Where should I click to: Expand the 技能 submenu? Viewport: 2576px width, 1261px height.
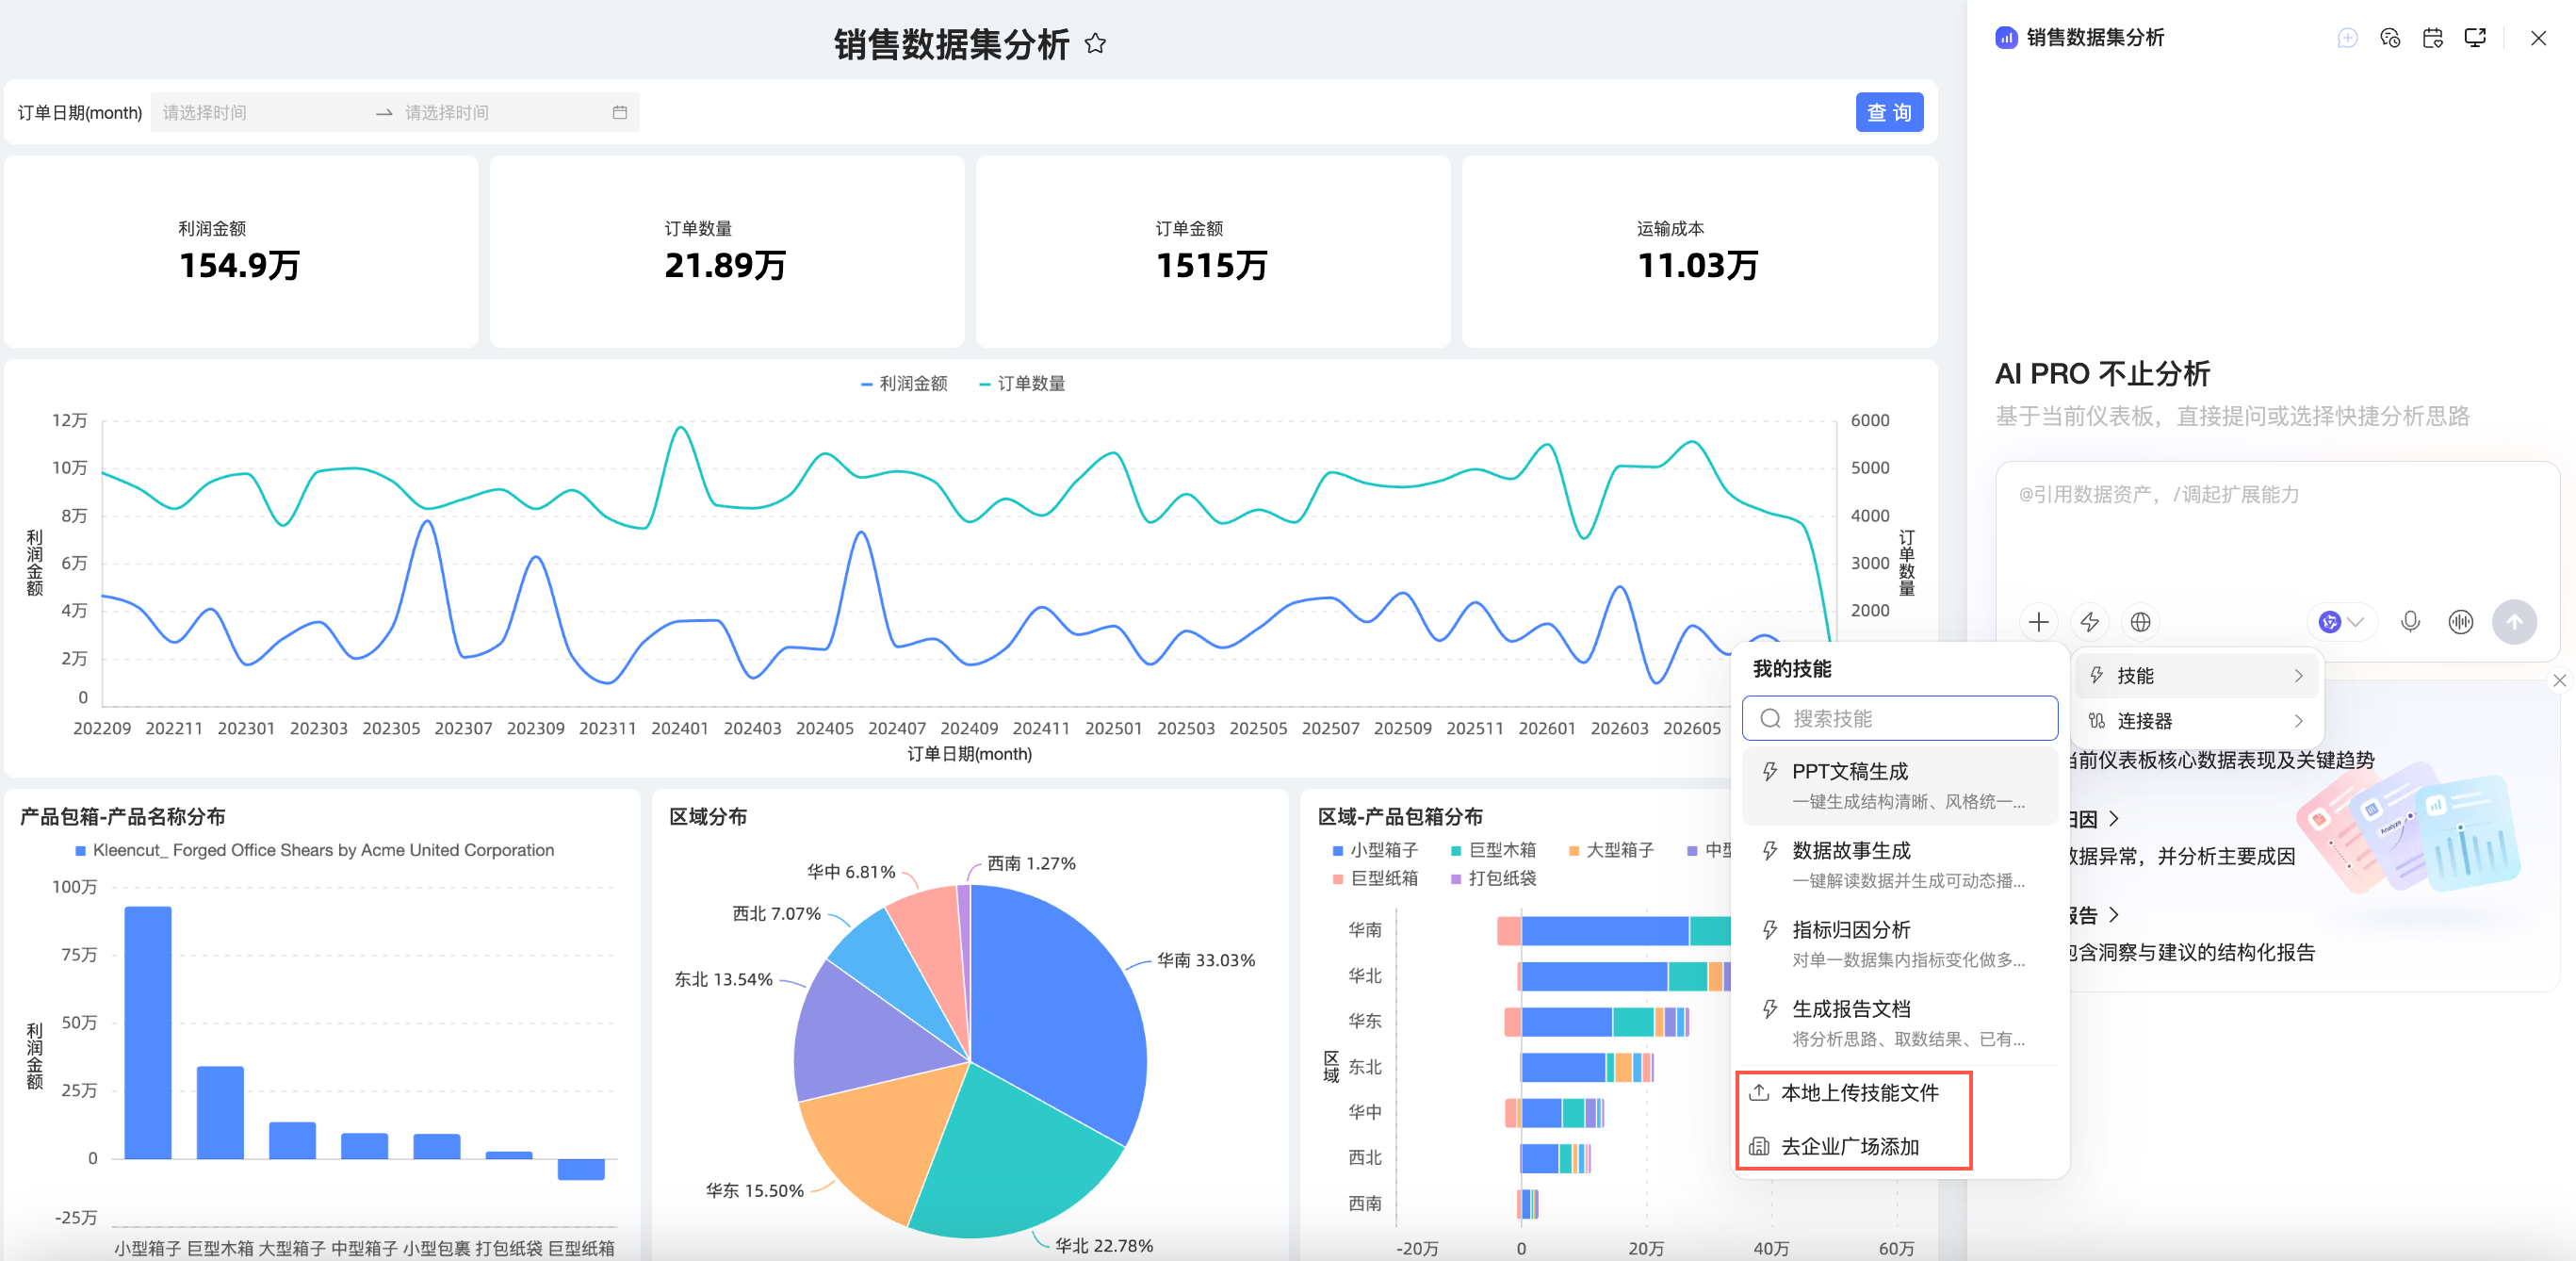click(x=2199, y=676)
